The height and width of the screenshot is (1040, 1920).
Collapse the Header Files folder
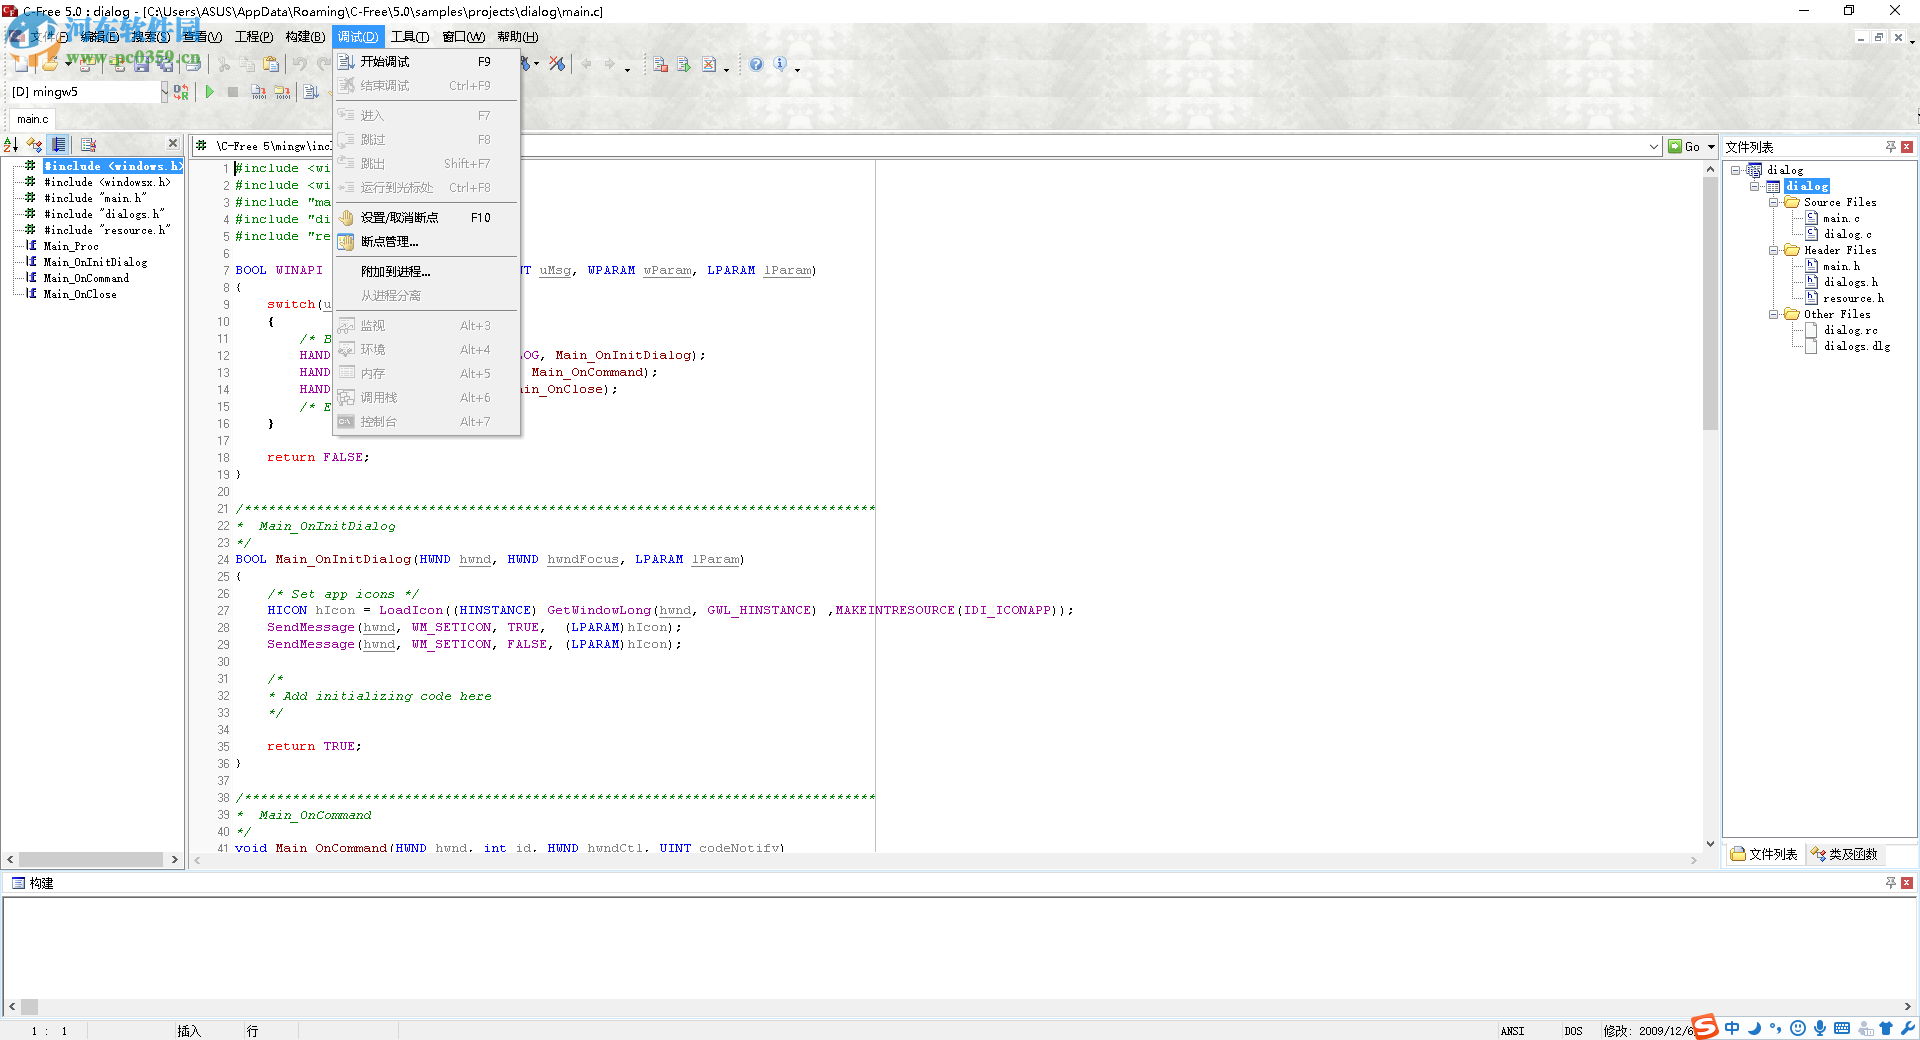click(1773, 251)
